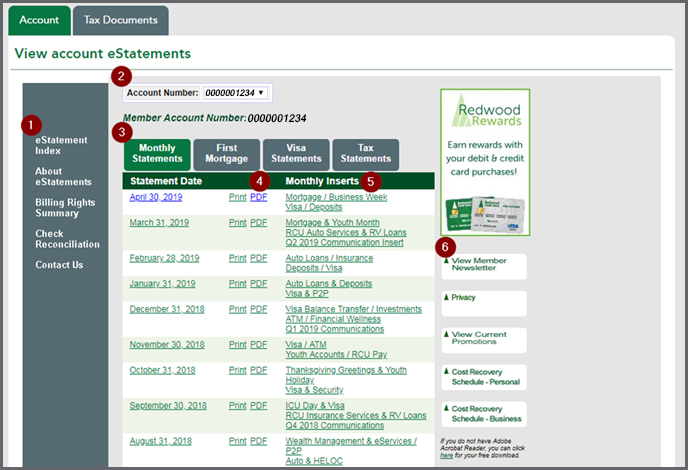Open the Account Number dropdown
This screenshot has width=688, height=470.
click(x=235, y=93)
